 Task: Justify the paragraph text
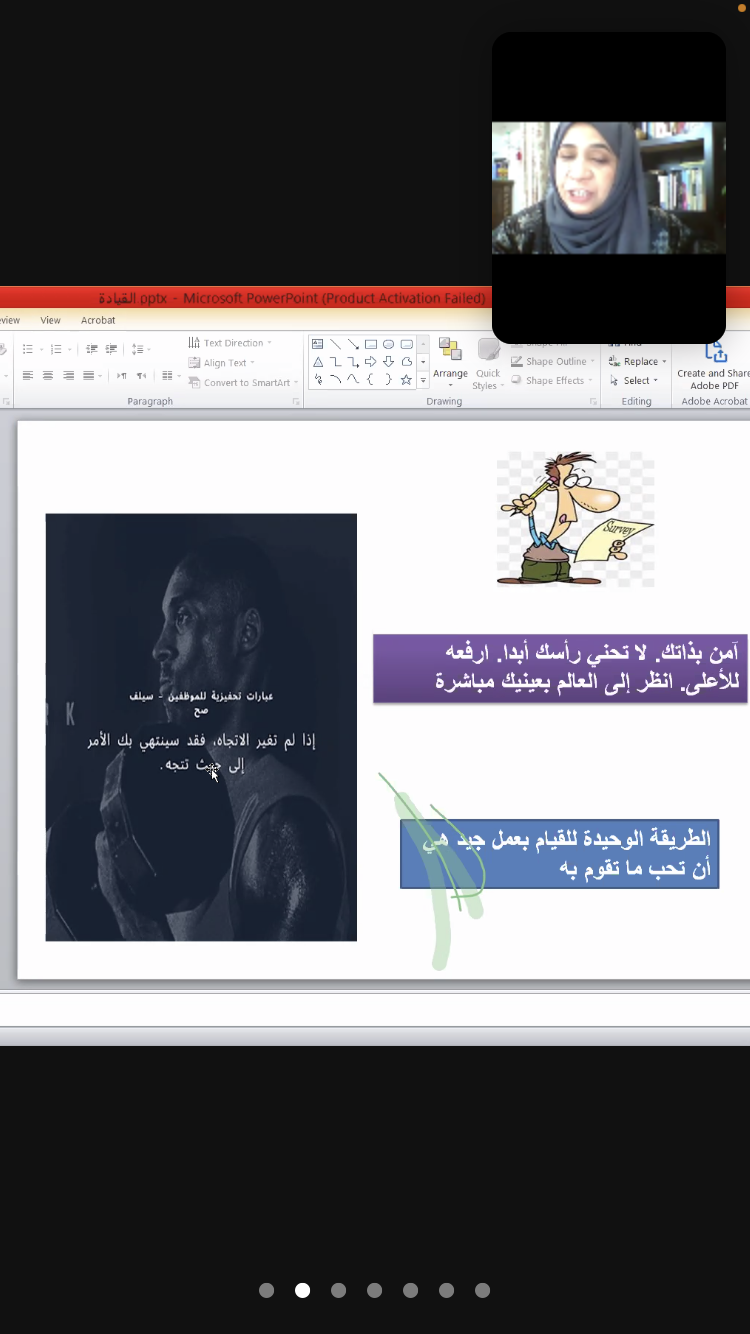tap(91, 376)
